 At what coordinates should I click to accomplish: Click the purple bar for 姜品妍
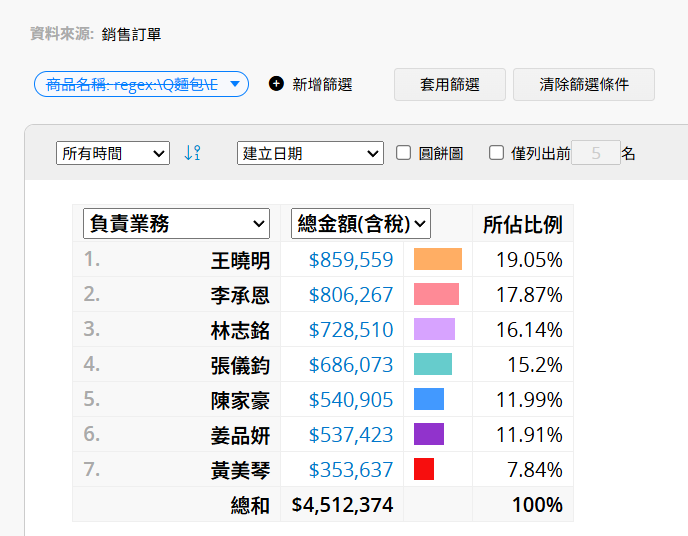tap(429, 434)
